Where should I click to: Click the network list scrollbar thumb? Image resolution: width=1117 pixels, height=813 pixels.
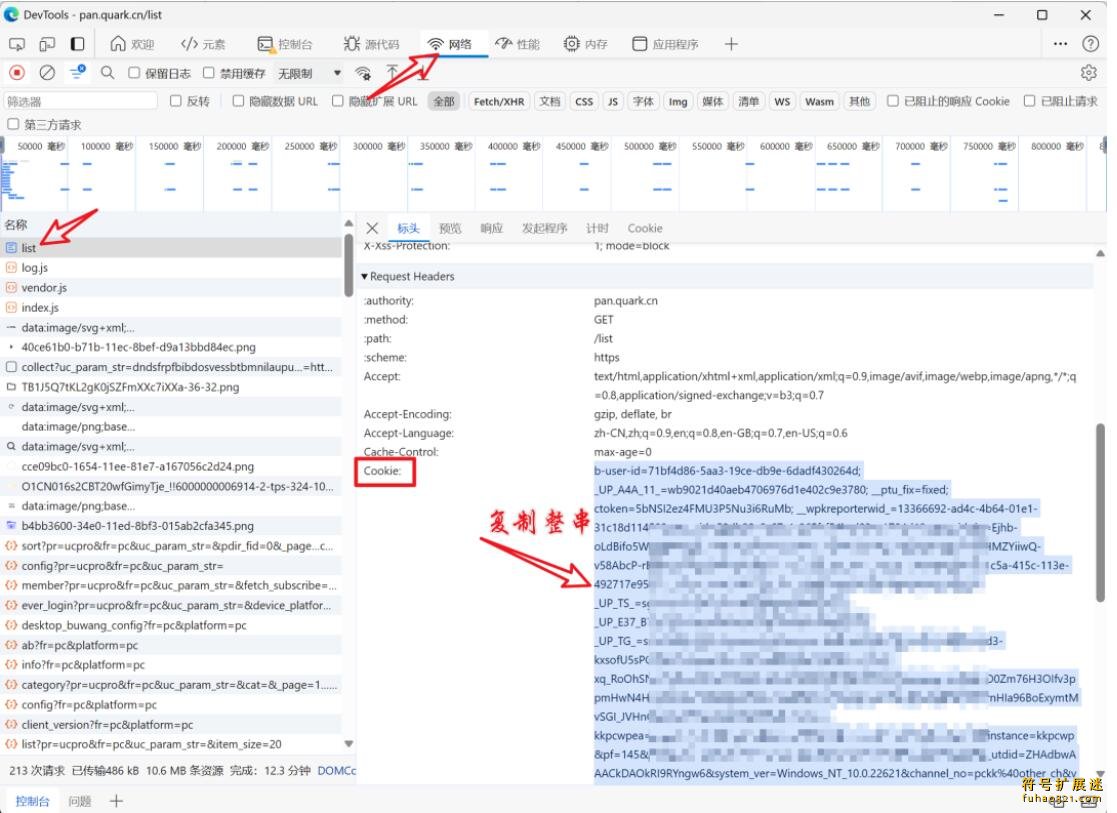pyautogui.click(x=348, y=265)
